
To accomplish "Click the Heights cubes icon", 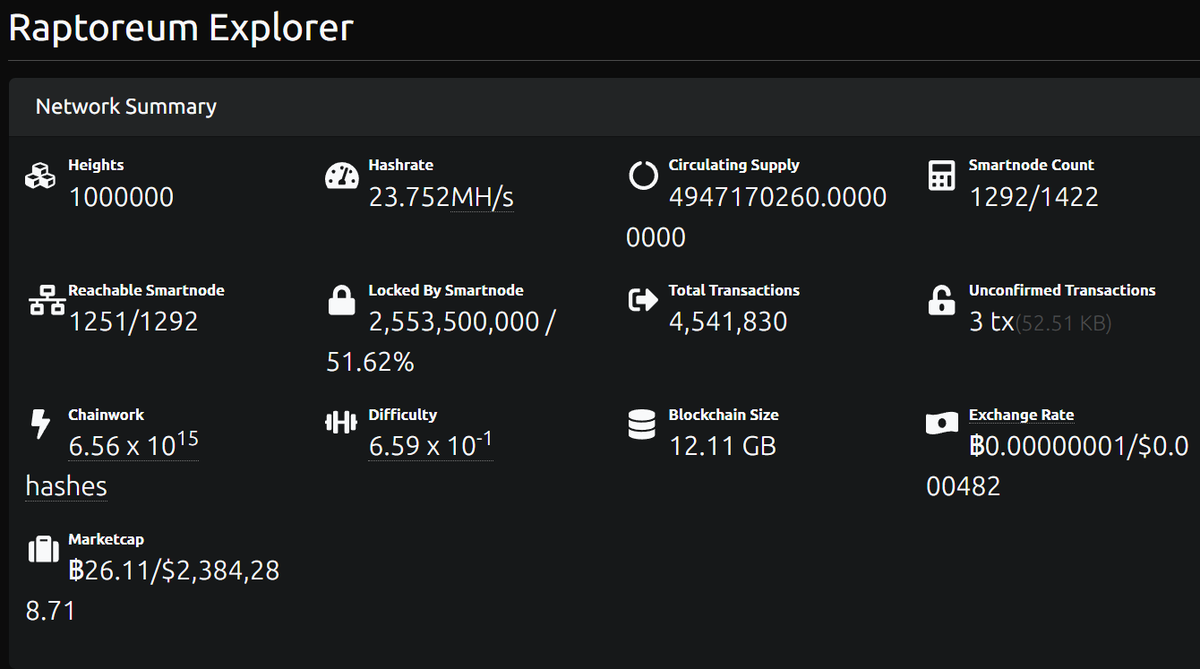I will (x=41, y=177).
